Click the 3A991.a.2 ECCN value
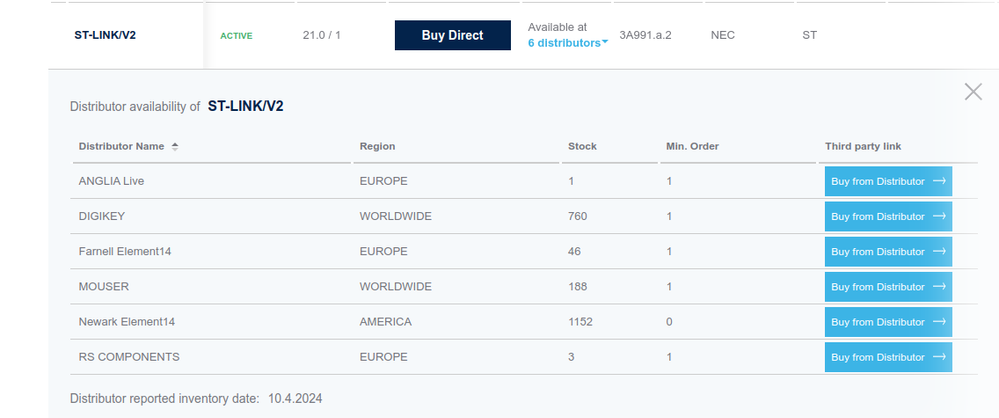Screen dimensions: 999x418 pyautogui.click(x=645, y=35)
